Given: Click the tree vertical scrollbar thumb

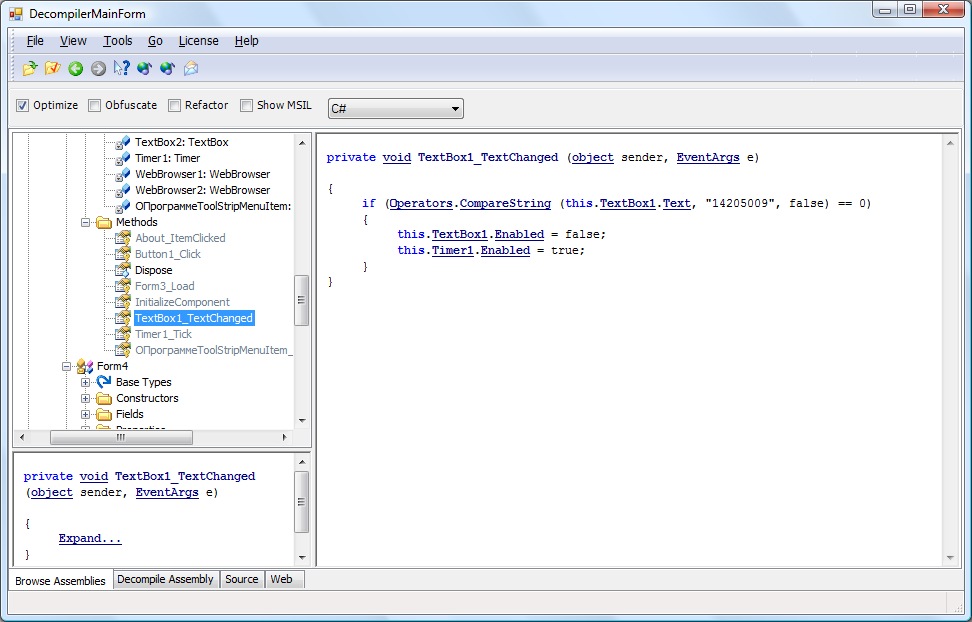Looking at the screenshot, I should point(301,300).
